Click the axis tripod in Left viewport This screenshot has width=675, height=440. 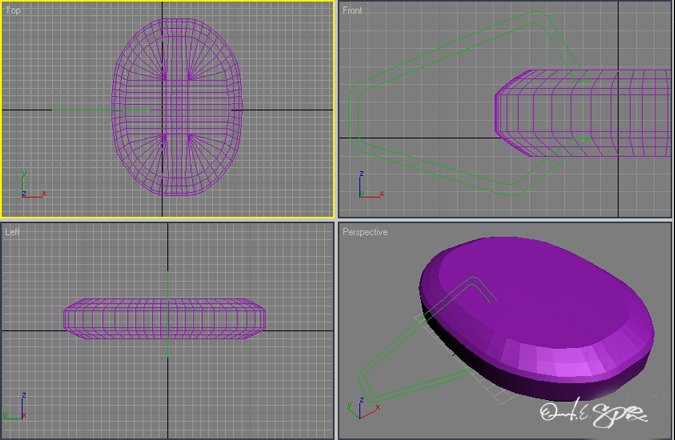16,408
